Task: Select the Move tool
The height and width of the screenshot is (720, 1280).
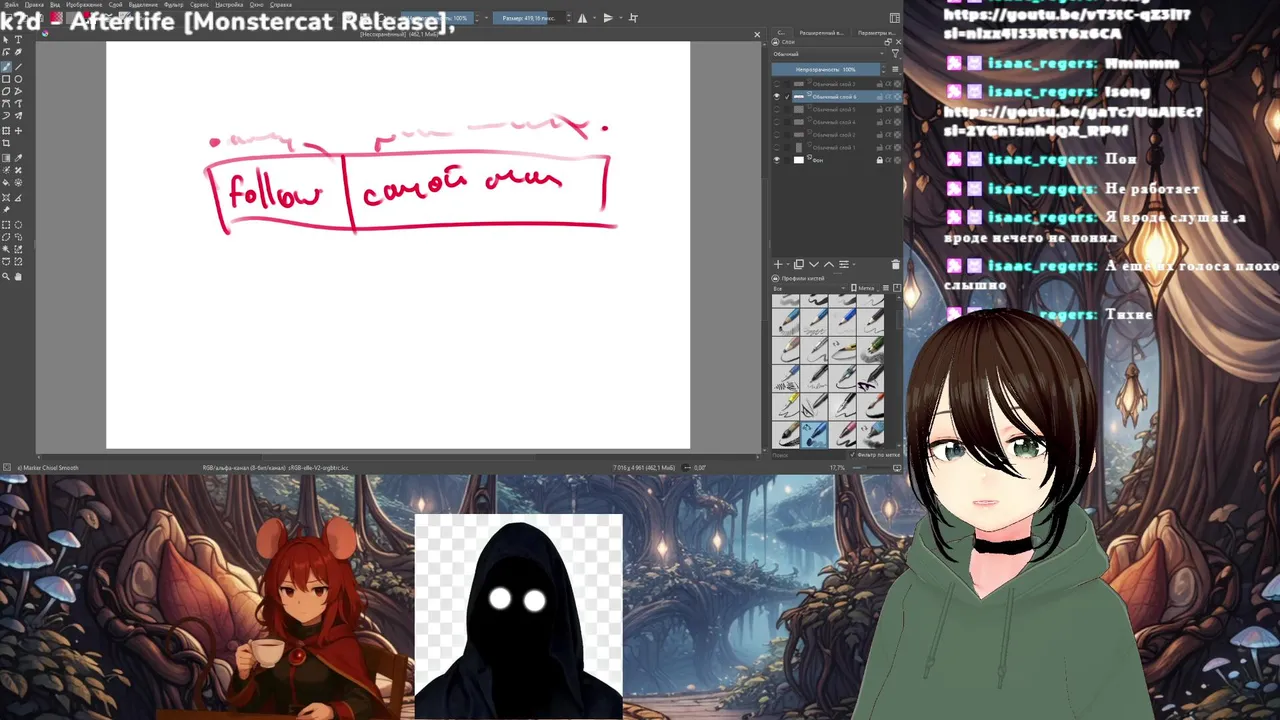Action: (18, 131)
